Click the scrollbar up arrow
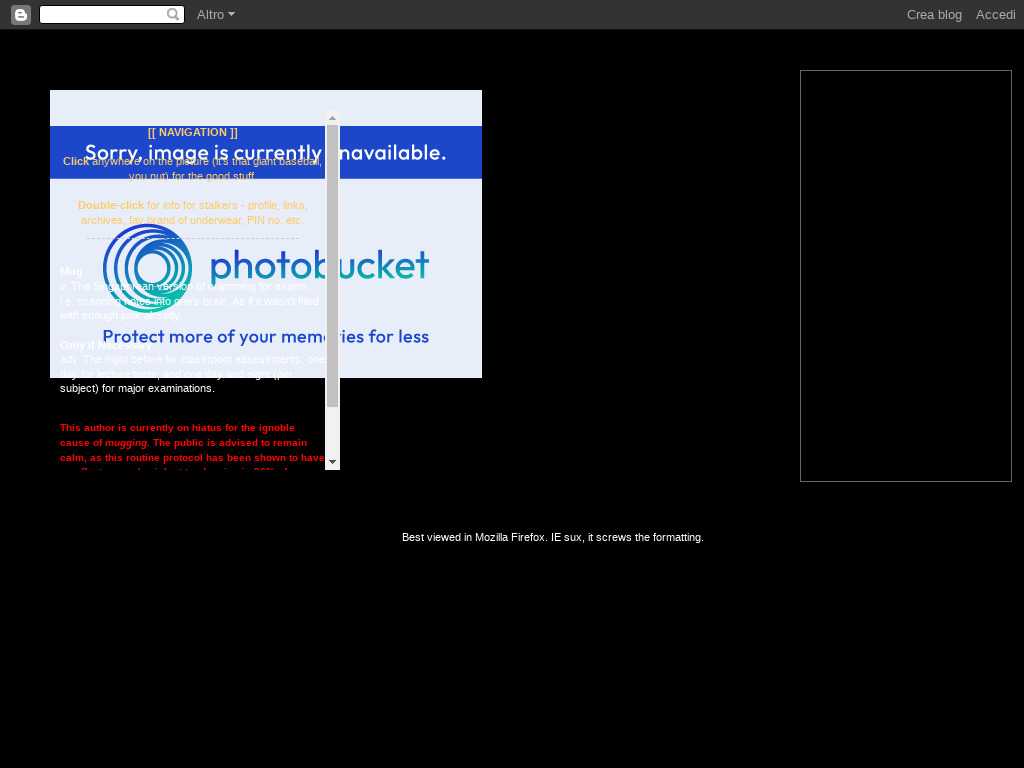The width and height of the screenshot is (1024, 768). coord(333,118)
